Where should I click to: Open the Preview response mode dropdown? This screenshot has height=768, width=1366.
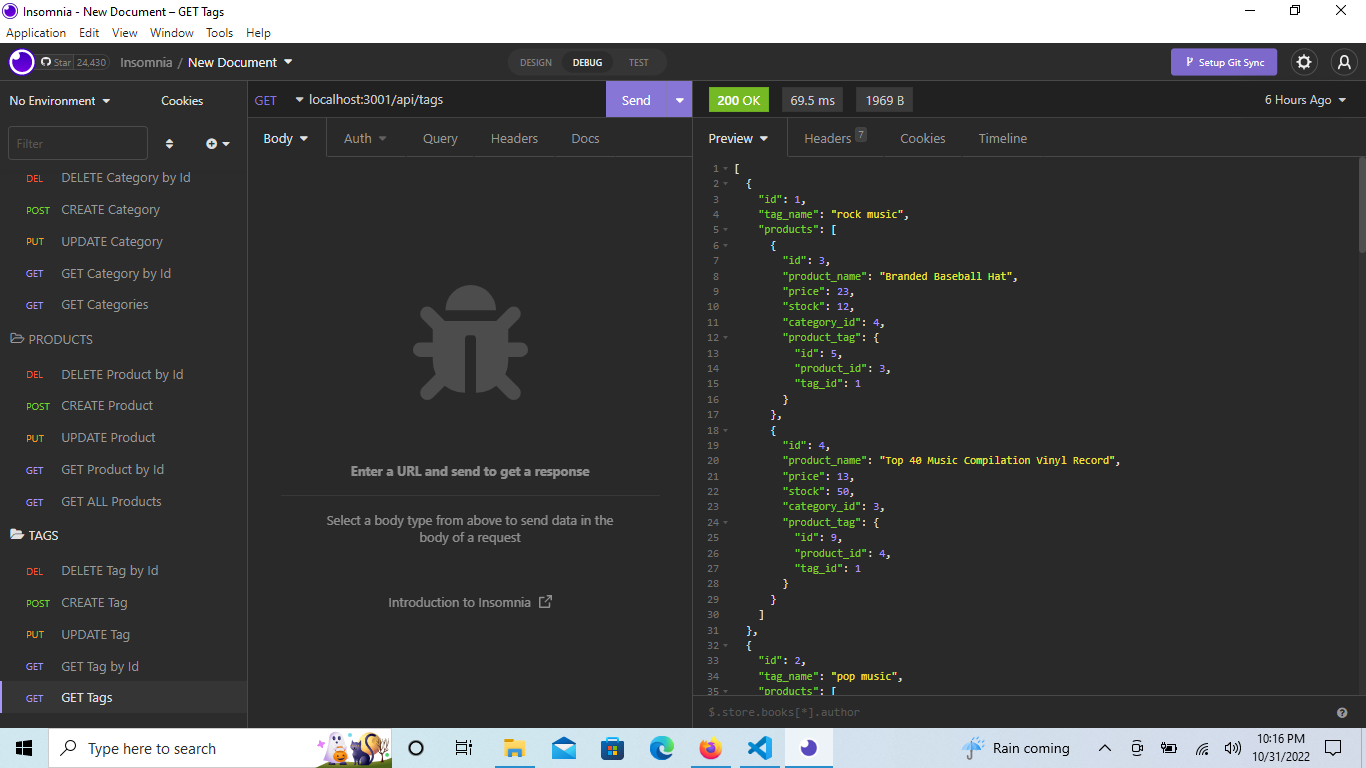coord(738,138)
